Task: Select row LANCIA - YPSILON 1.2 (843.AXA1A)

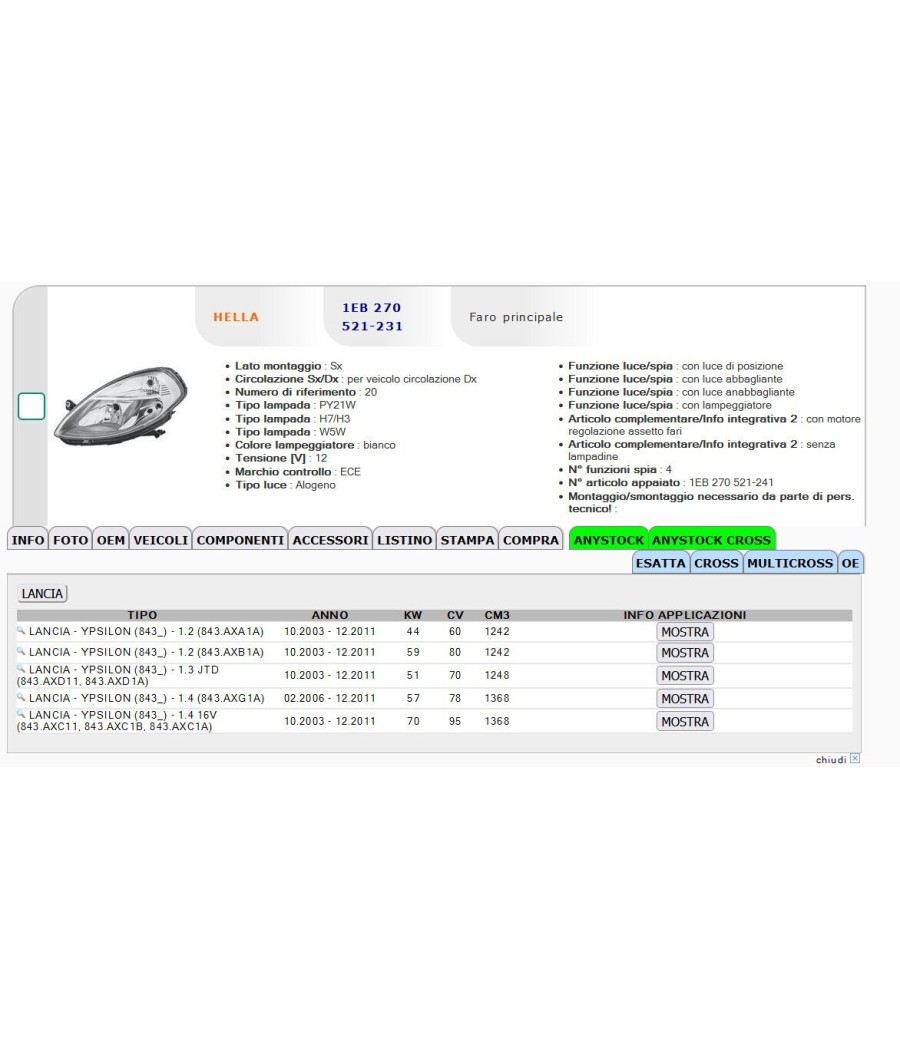Action: click(435, 631)
